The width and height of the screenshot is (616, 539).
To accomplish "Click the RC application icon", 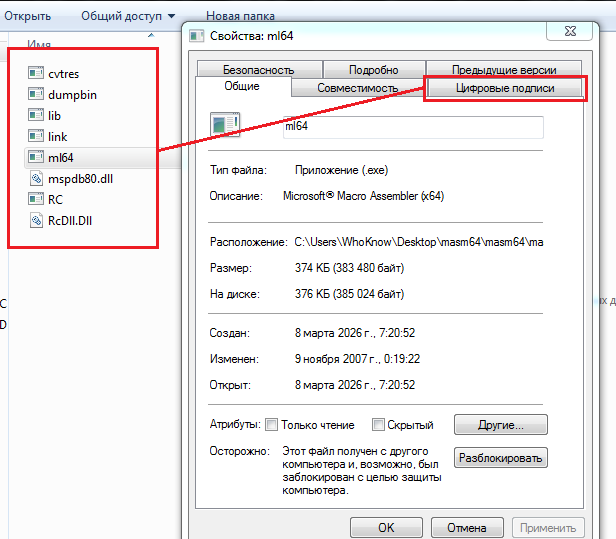I will pyautogui.click(x=36, y=199).
